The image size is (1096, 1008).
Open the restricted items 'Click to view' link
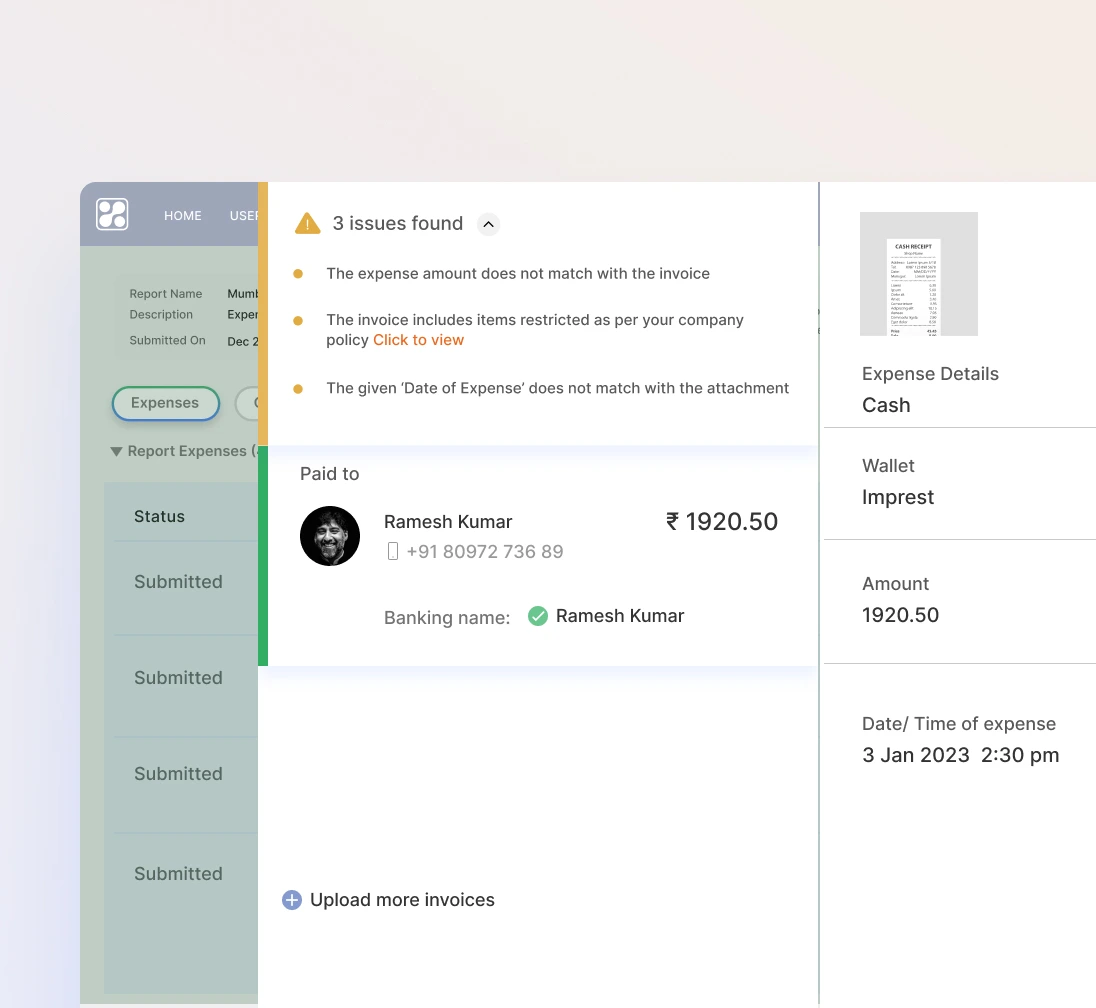(418, 340)
